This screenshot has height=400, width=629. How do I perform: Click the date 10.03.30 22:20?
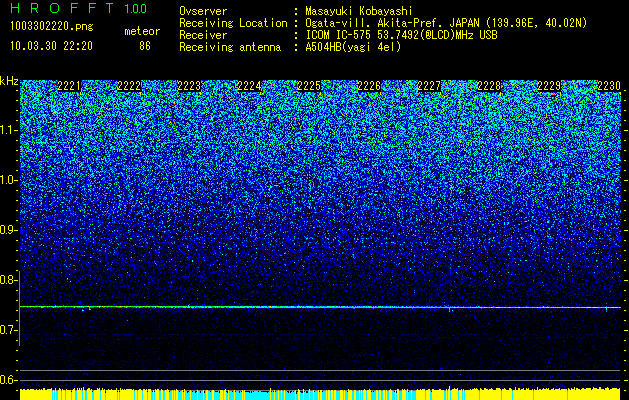[52, 46]
